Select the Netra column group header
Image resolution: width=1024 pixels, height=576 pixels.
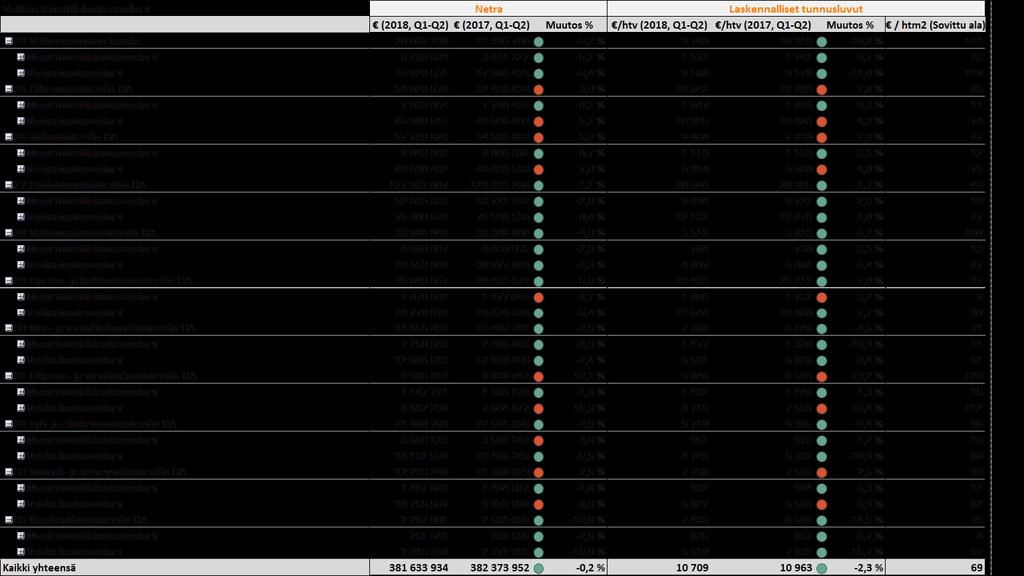point(488,8)
